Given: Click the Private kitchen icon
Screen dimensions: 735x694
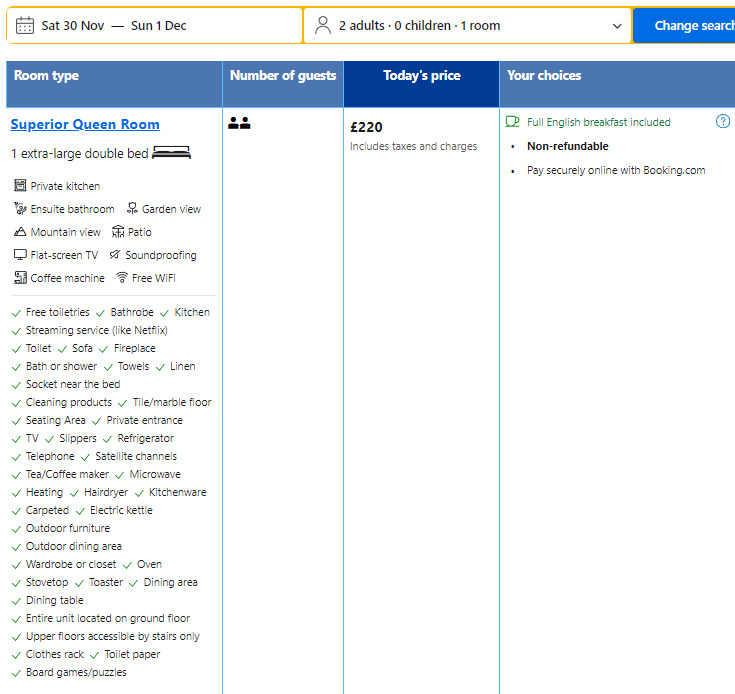Looking at the screenshot, I should (x=20, y=186).
